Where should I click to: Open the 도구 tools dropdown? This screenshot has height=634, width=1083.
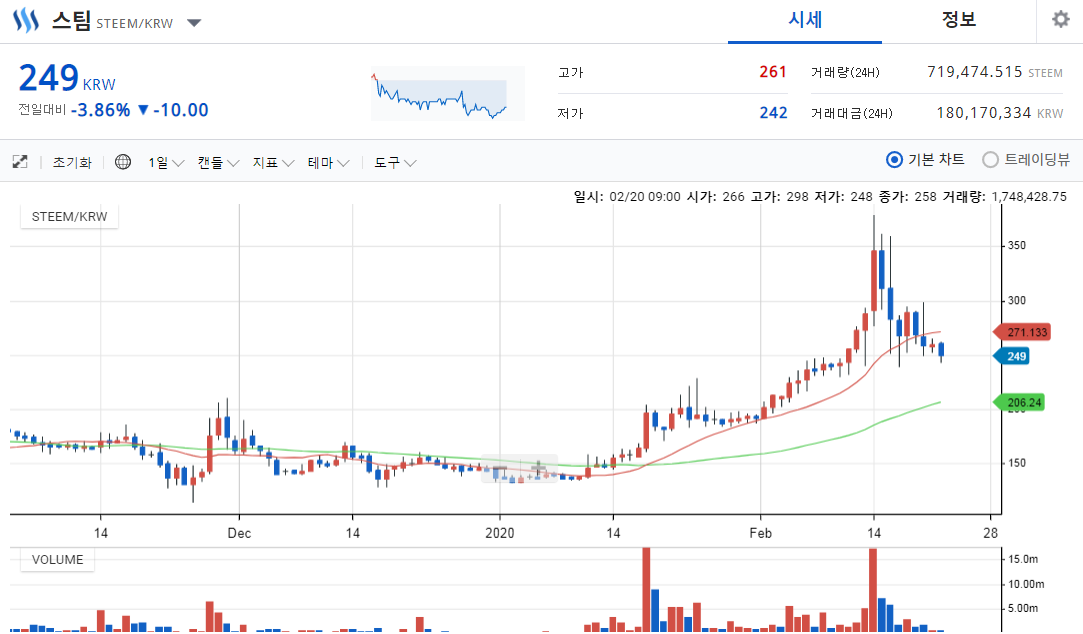(x=395, y=163)
